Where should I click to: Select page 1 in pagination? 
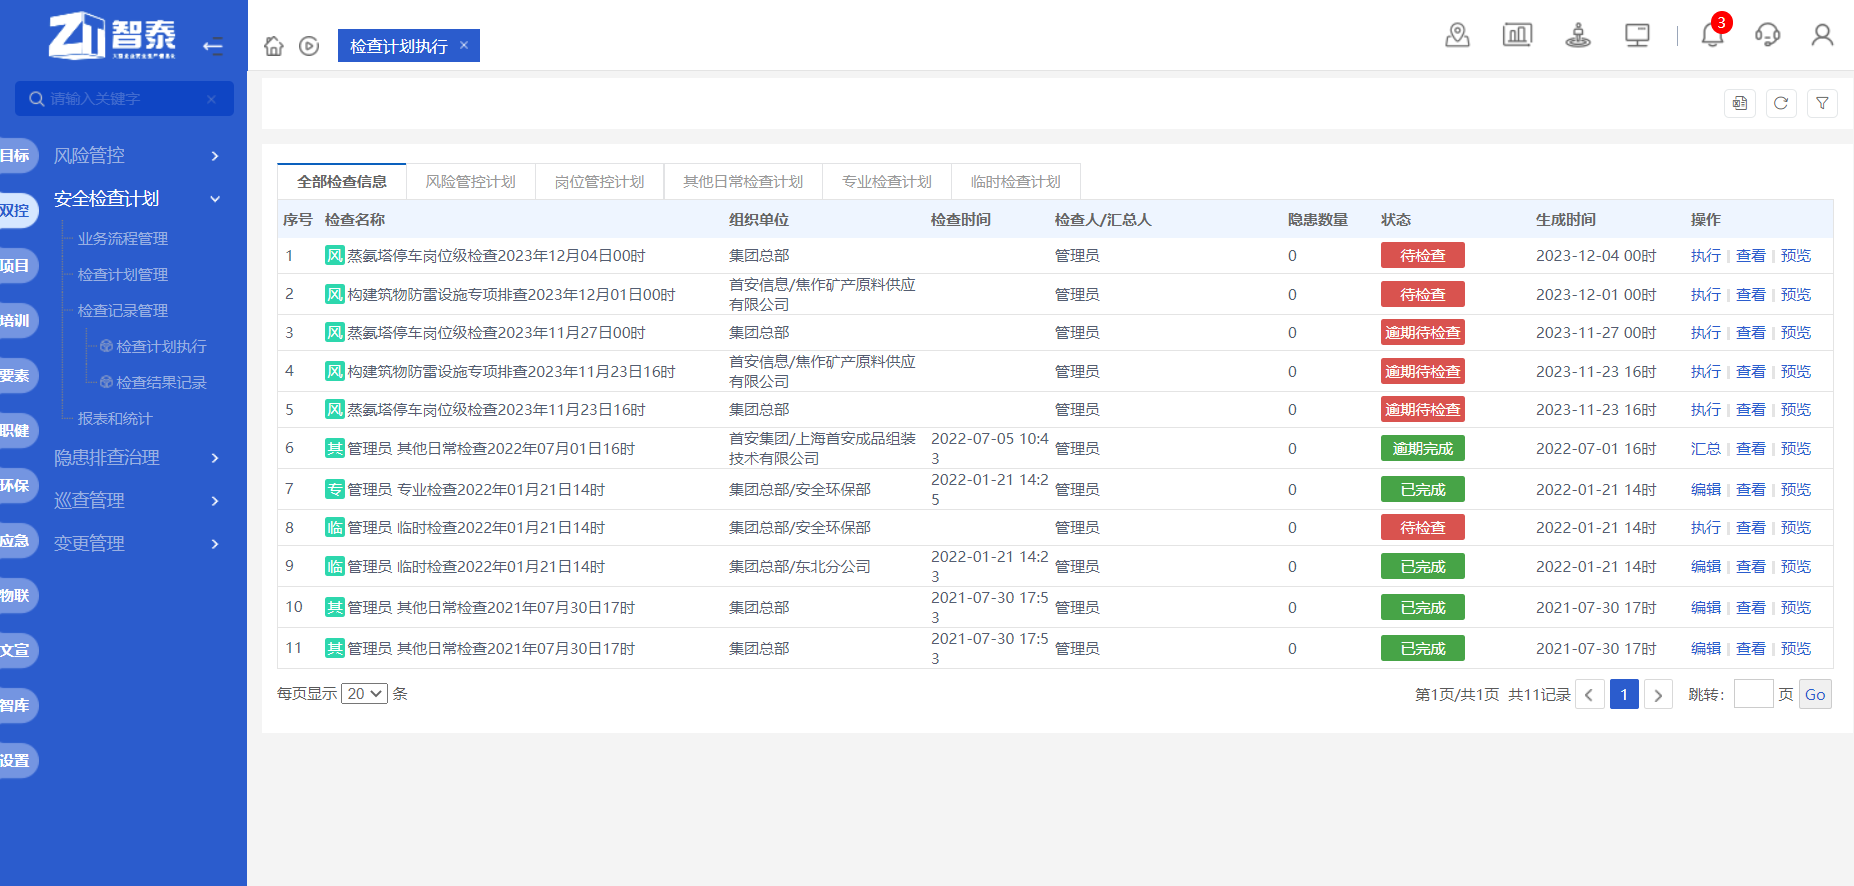tap(1624, 694)
